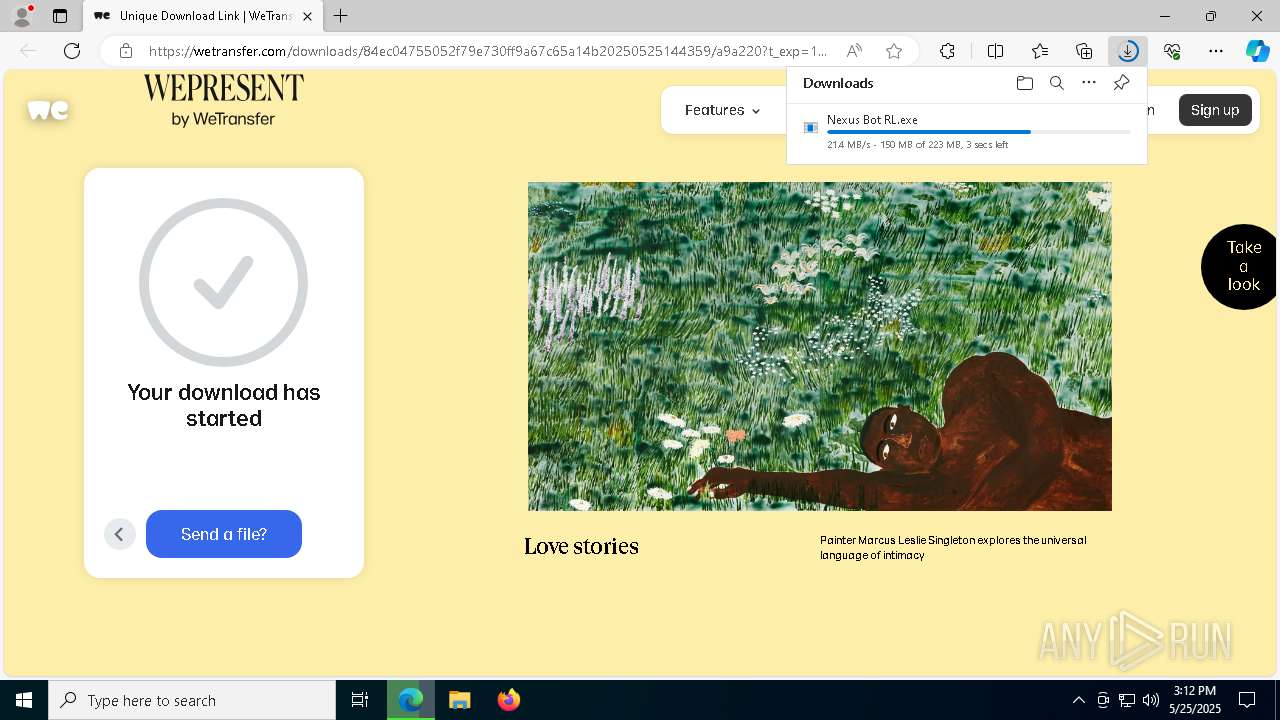Open the network tray icon

(x=1127, y=700)
